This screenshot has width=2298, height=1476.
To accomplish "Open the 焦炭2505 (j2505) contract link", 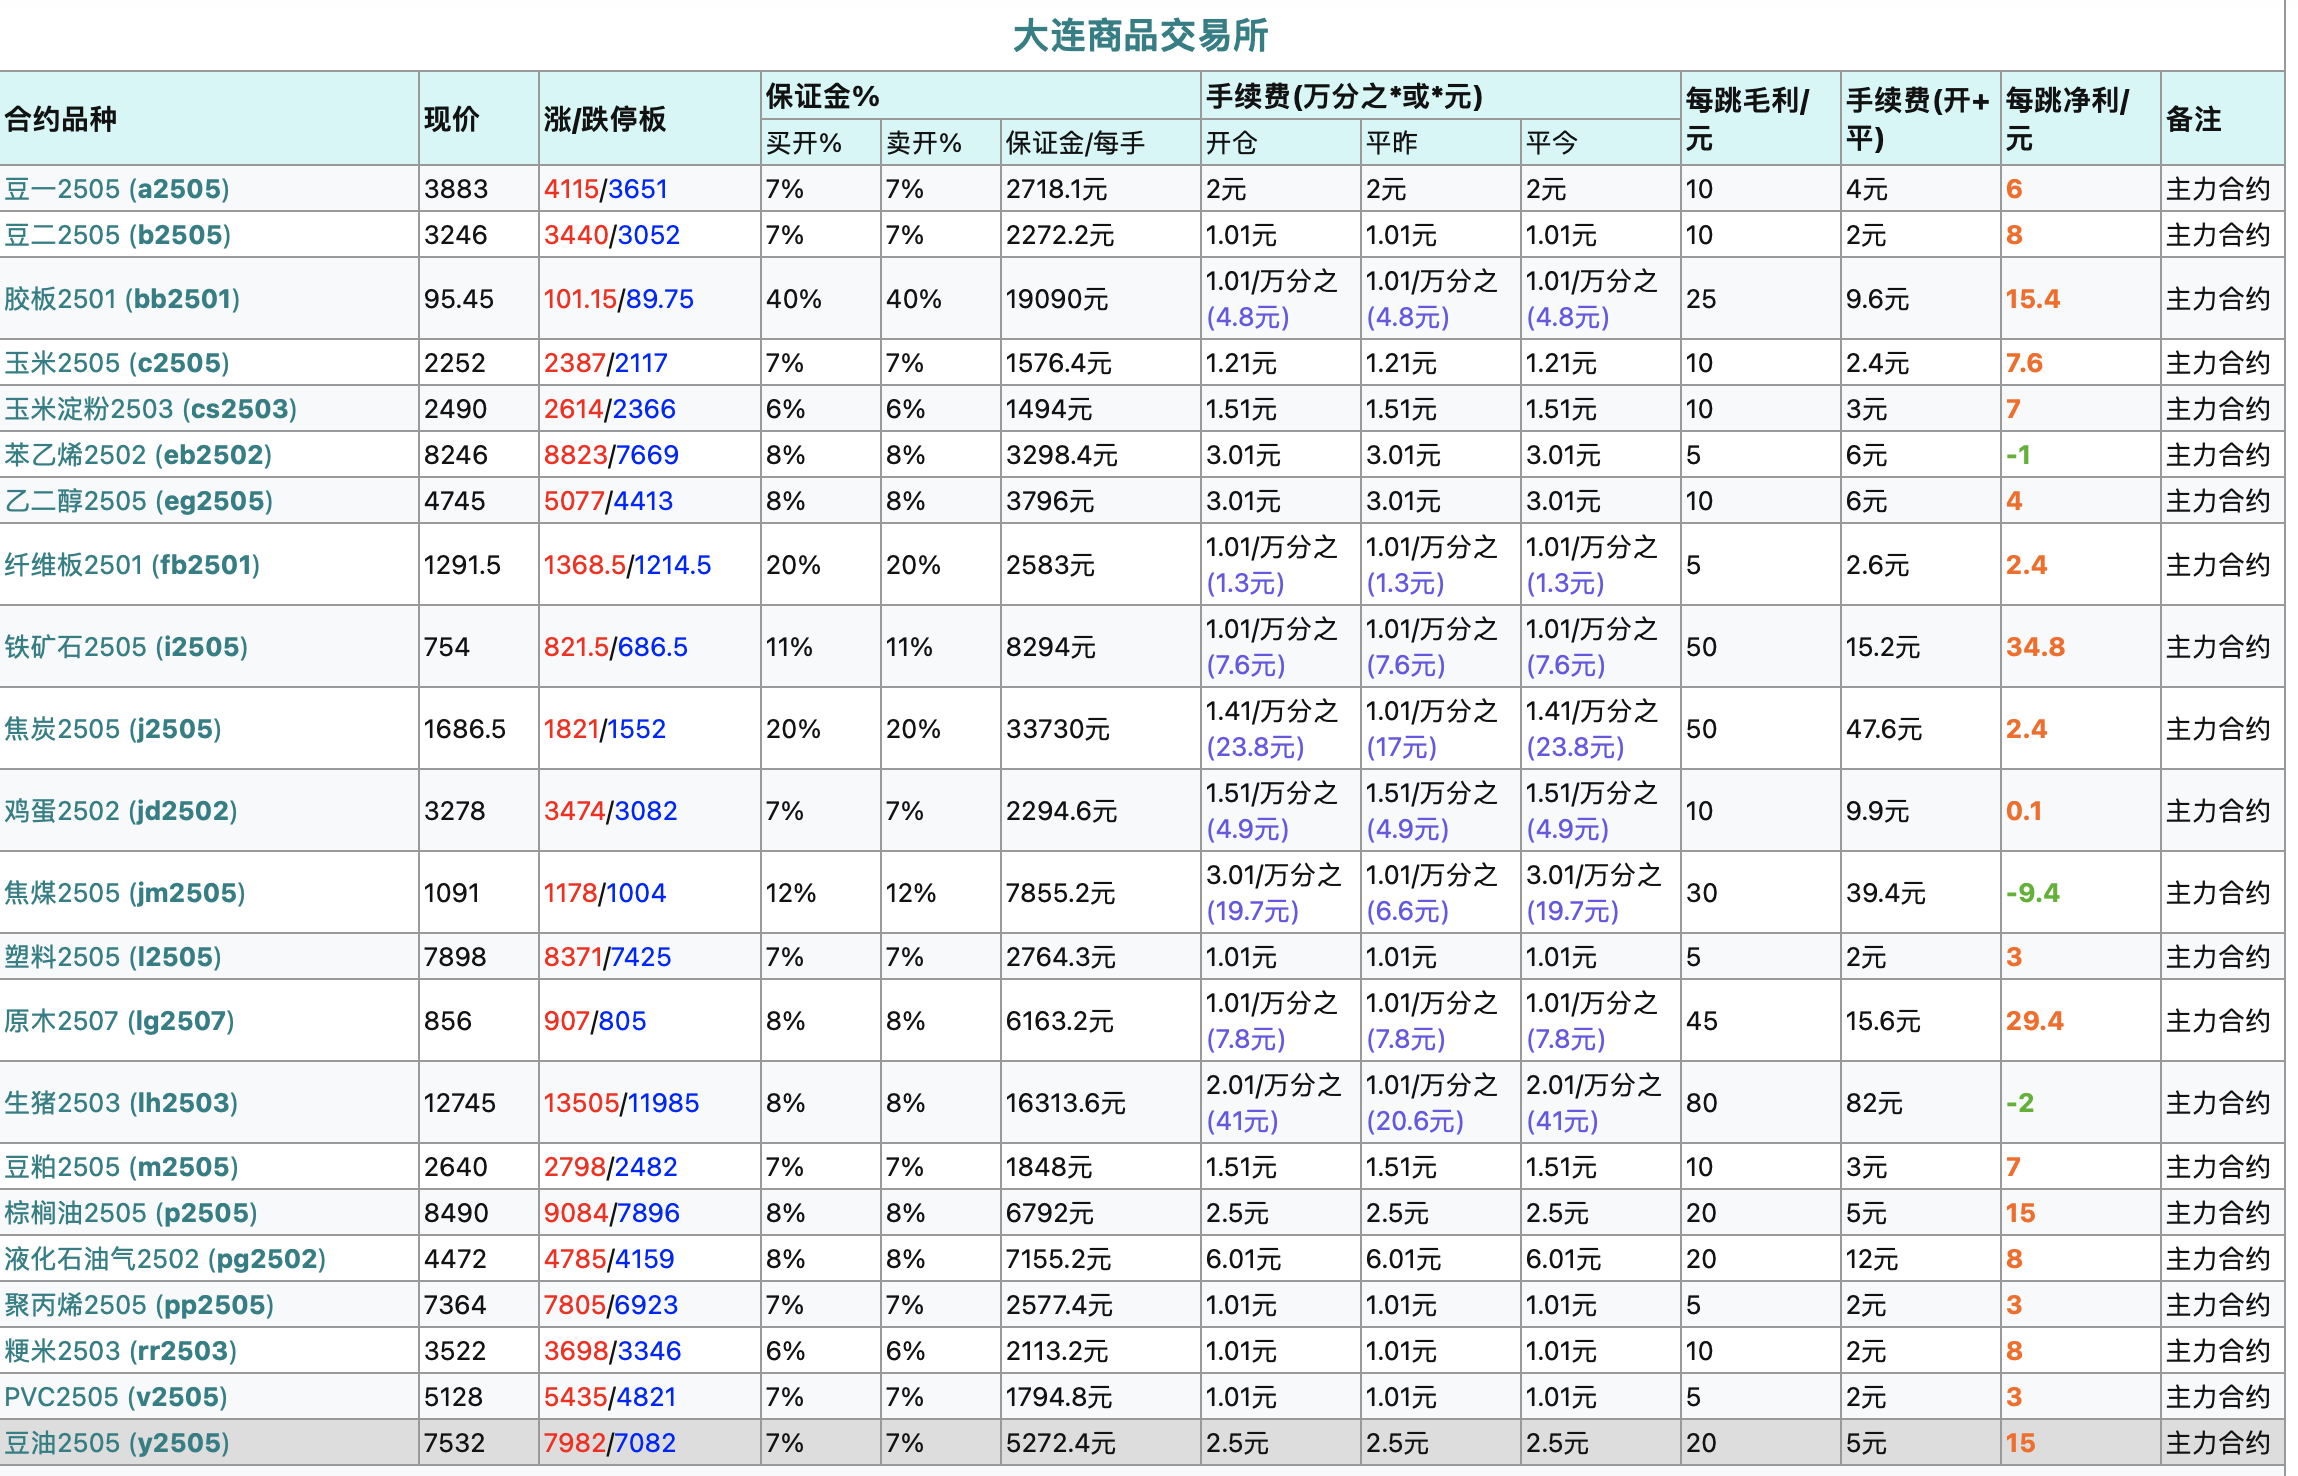I will pos(113,729).
